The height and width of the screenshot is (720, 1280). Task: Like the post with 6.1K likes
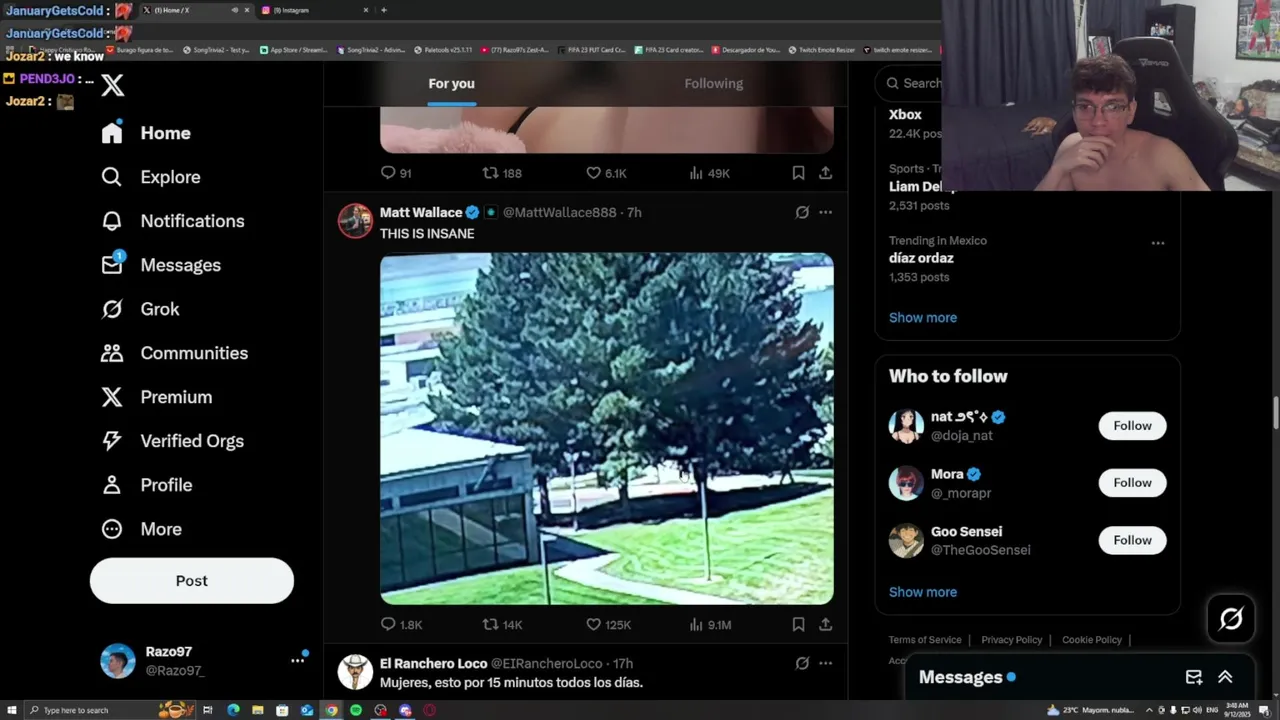(x=606, y=173)
